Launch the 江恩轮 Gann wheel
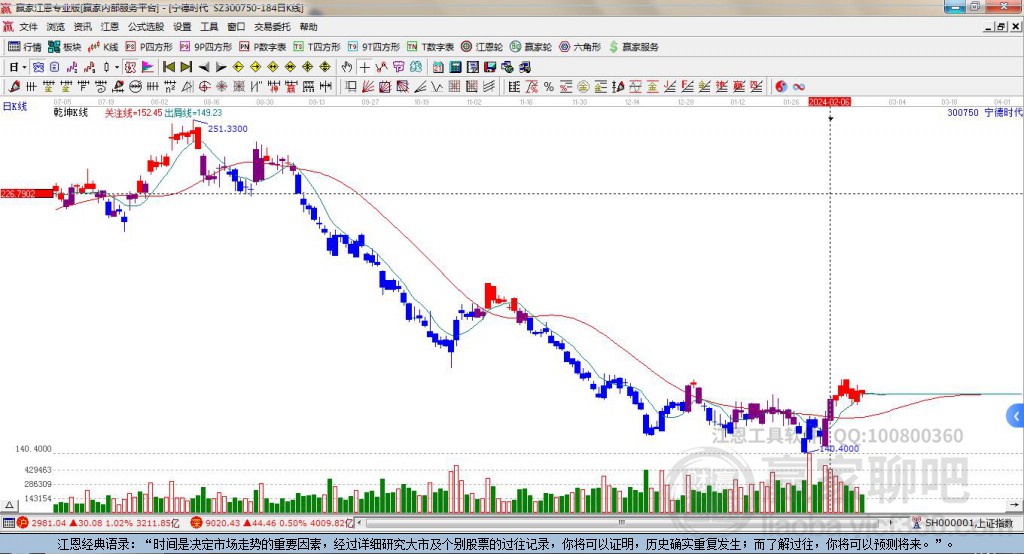Screen dimensions: 1024x554 pos(482,47)
